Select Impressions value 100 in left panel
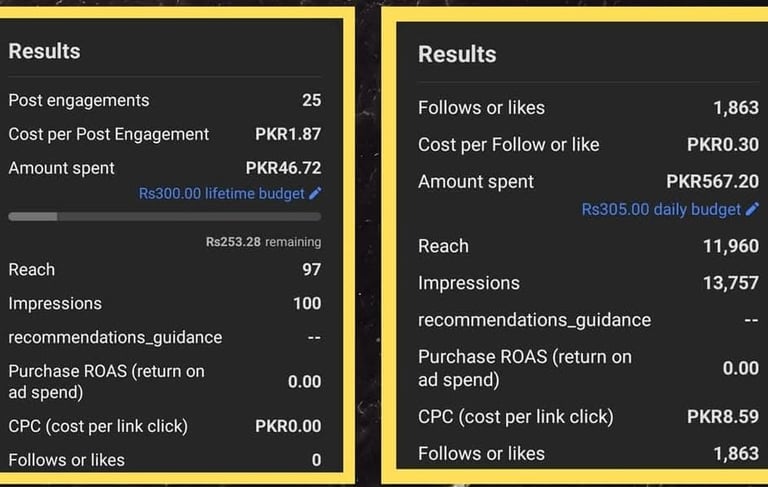Viewport: 768px width, 487px height. (x=307, y=303)
